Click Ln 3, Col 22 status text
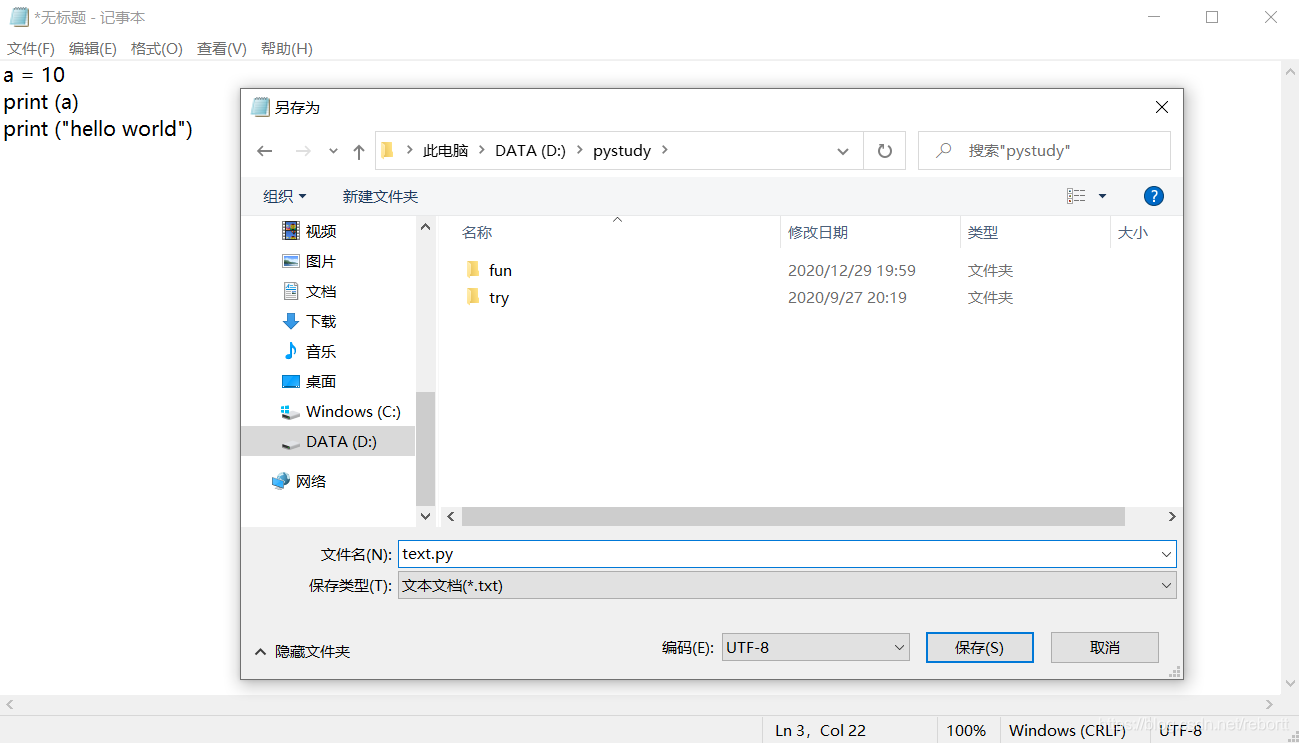Viewport: 1299px width, 743px height. point(820,730)
